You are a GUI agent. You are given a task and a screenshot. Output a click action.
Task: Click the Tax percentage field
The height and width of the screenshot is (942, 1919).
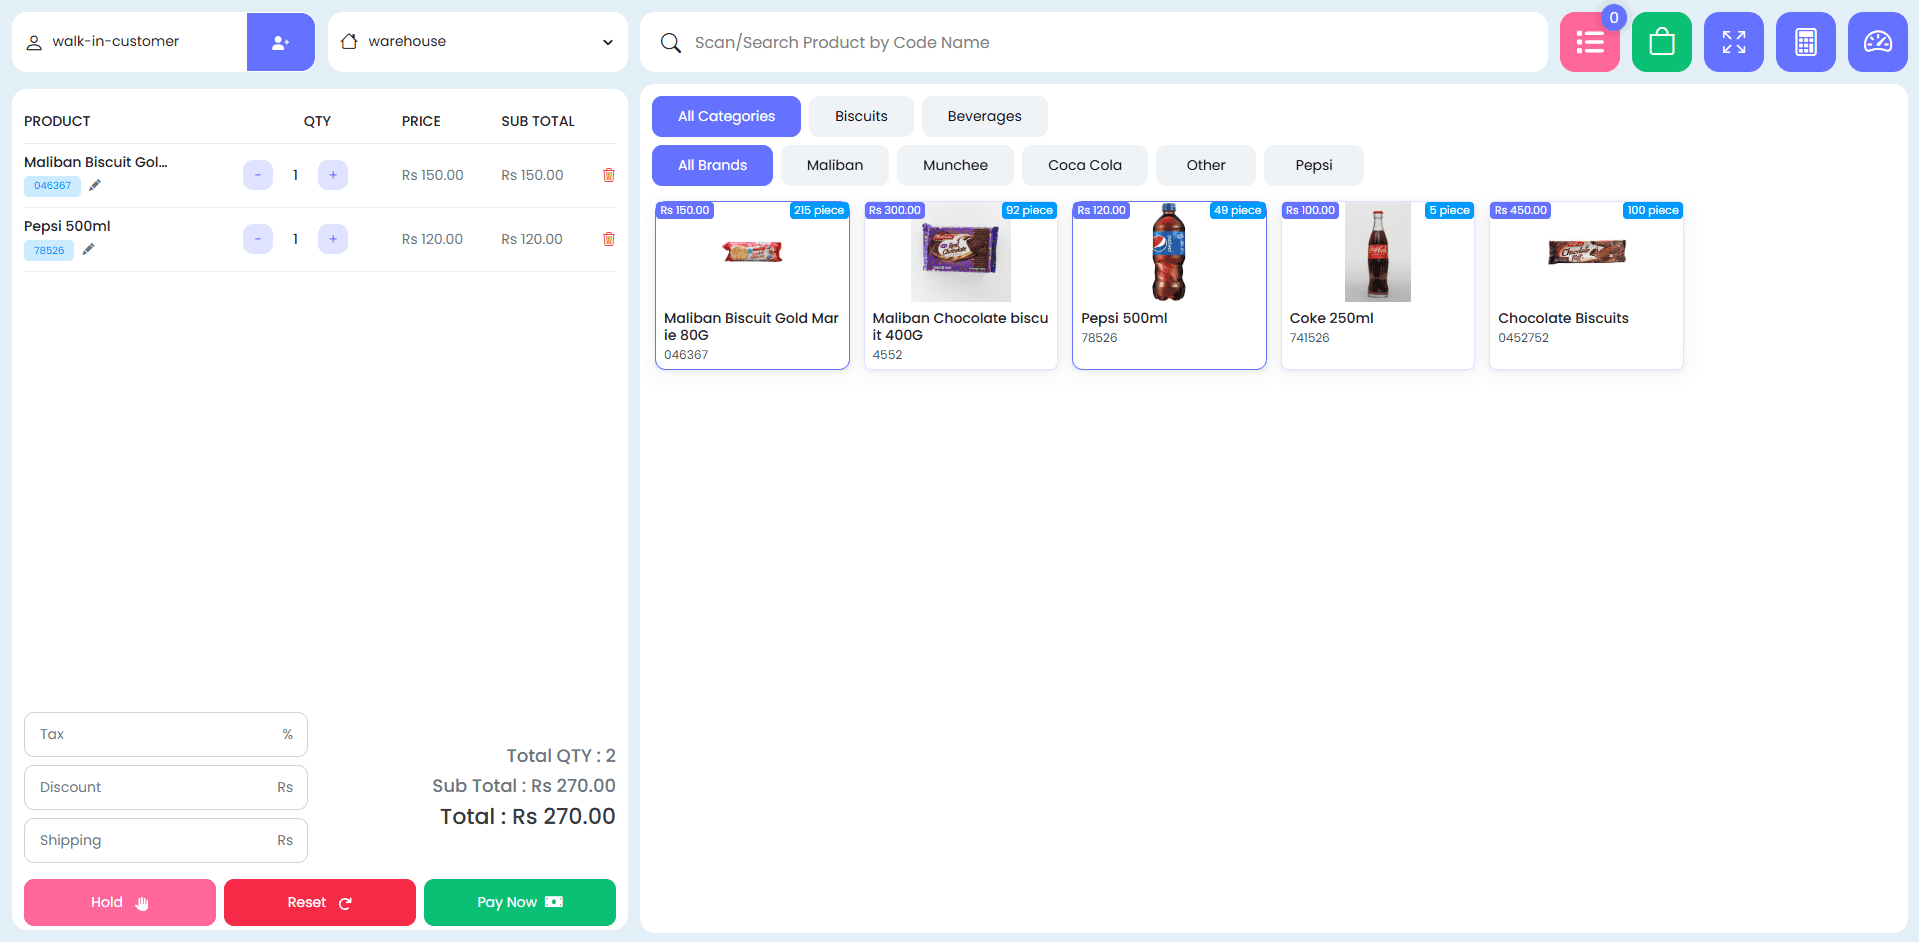tap(166, 734)
